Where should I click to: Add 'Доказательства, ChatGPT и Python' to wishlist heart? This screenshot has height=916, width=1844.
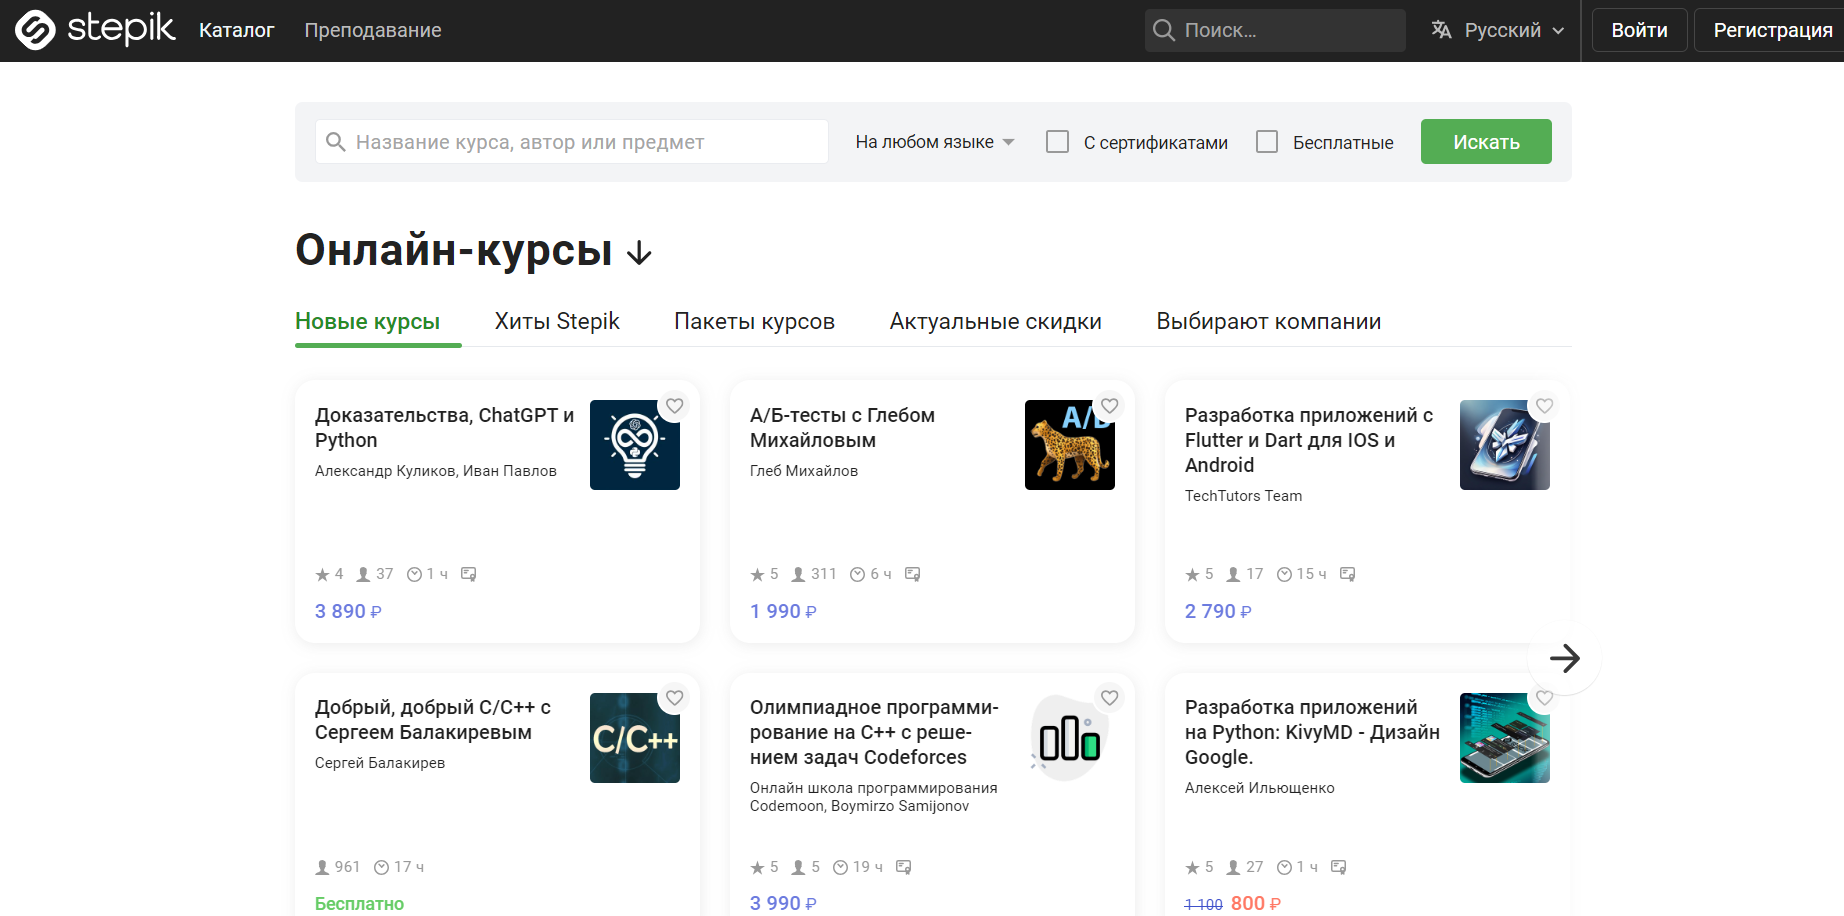tap(675, 406)
